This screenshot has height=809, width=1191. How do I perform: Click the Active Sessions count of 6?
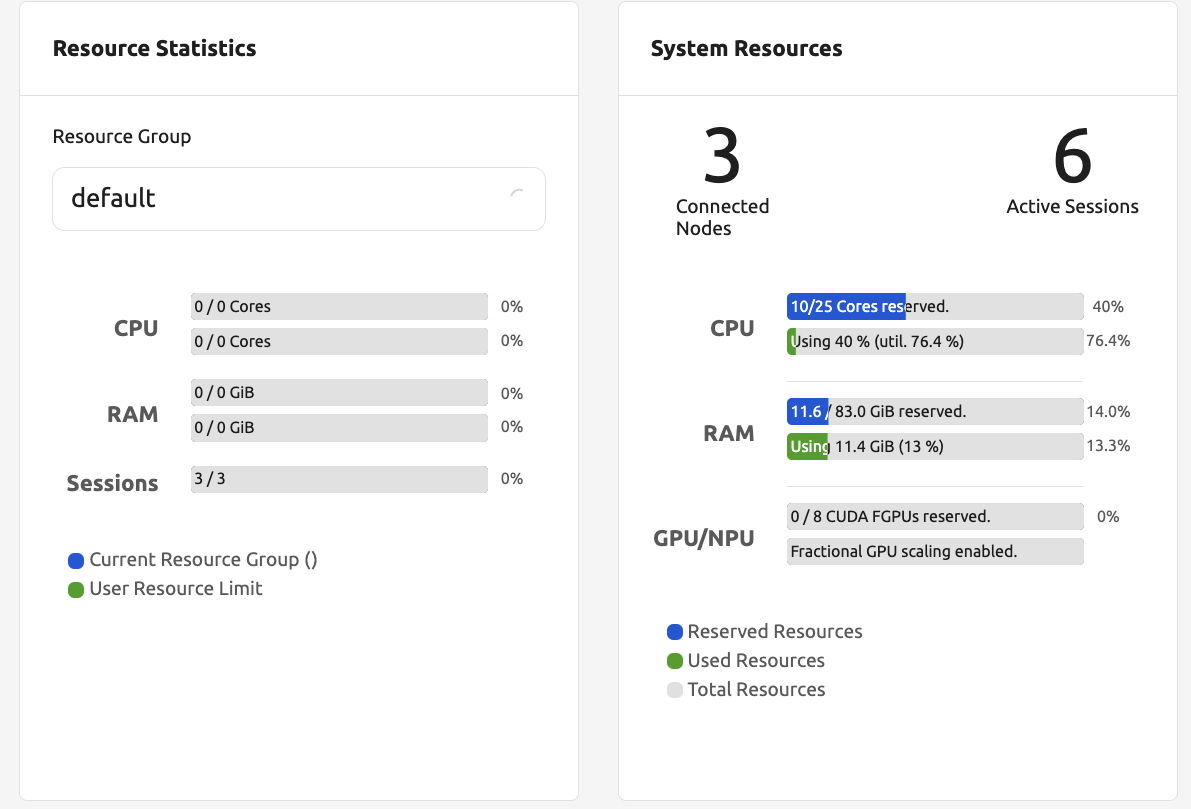(x=1072, y=157)
